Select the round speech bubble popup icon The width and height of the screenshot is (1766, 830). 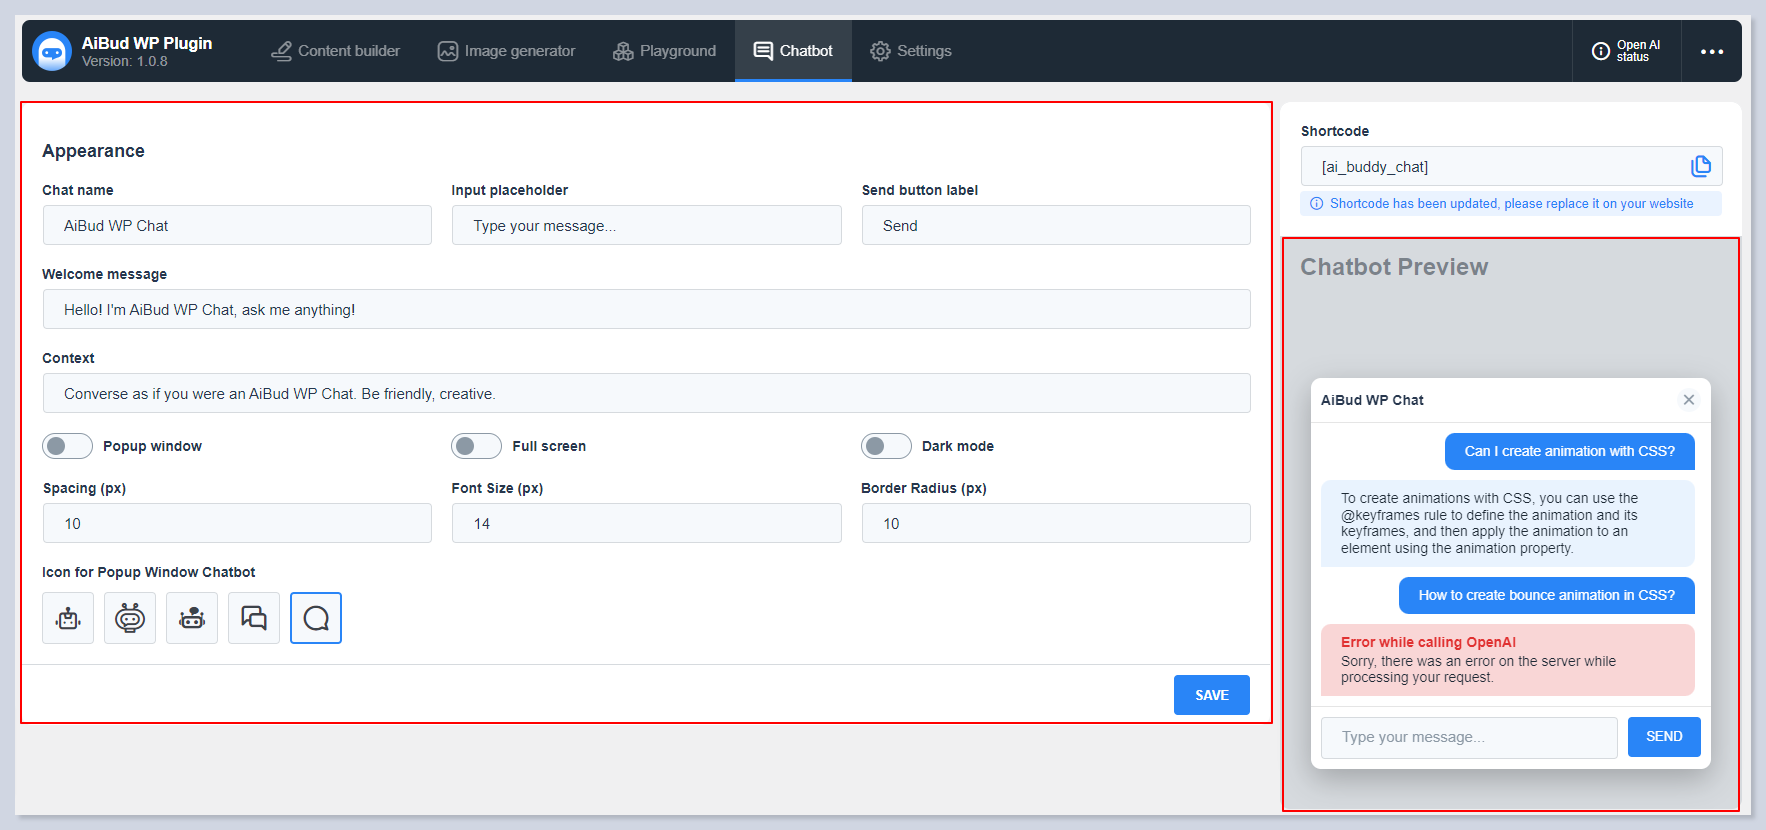[x=316, y=618]
